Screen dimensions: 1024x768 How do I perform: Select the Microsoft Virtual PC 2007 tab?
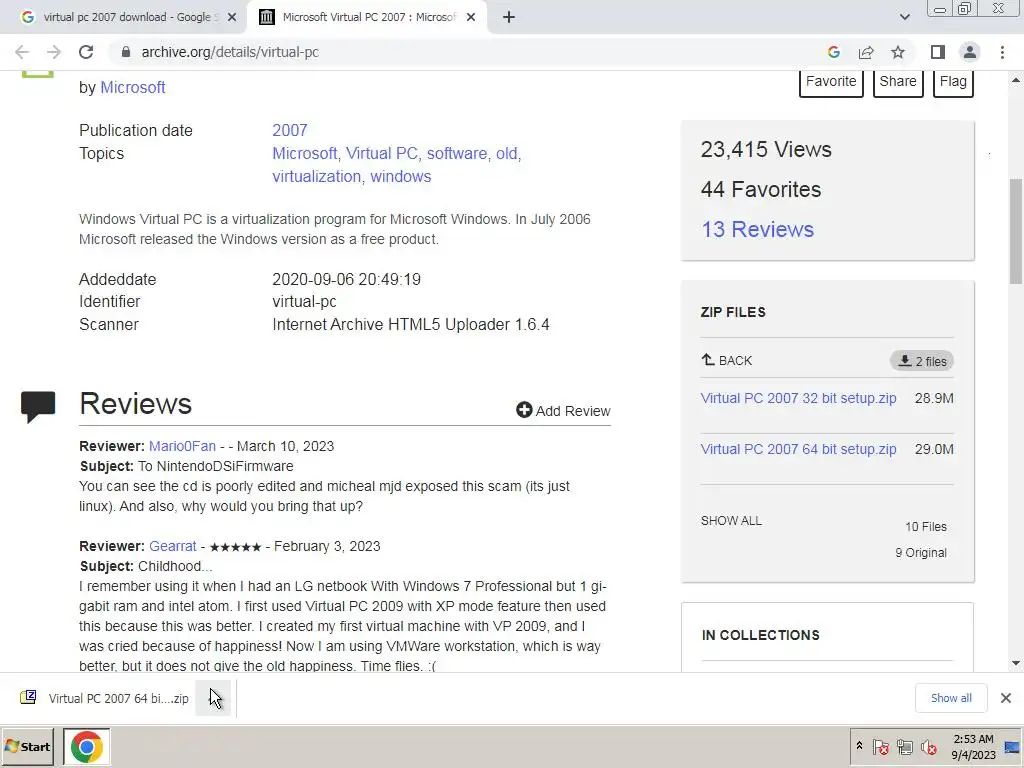coord(366,18)
